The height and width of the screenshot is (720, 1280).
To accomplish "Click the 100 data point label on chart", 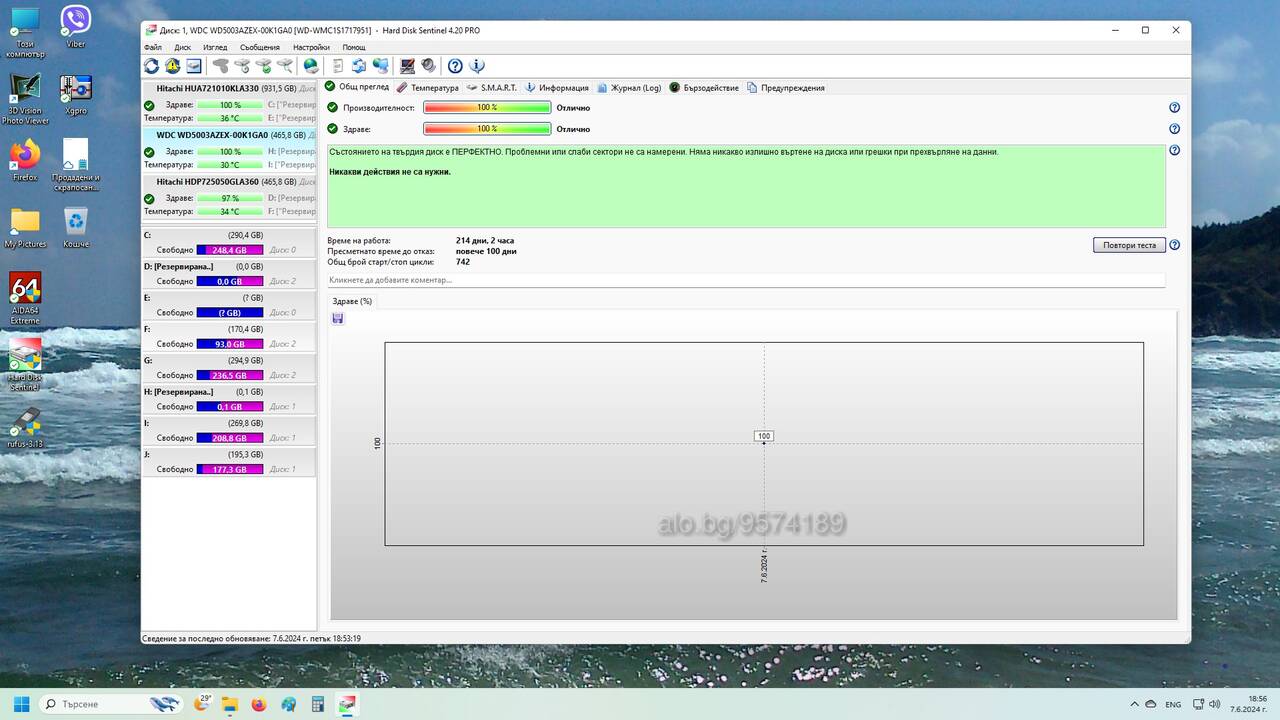I will [764, 436].
